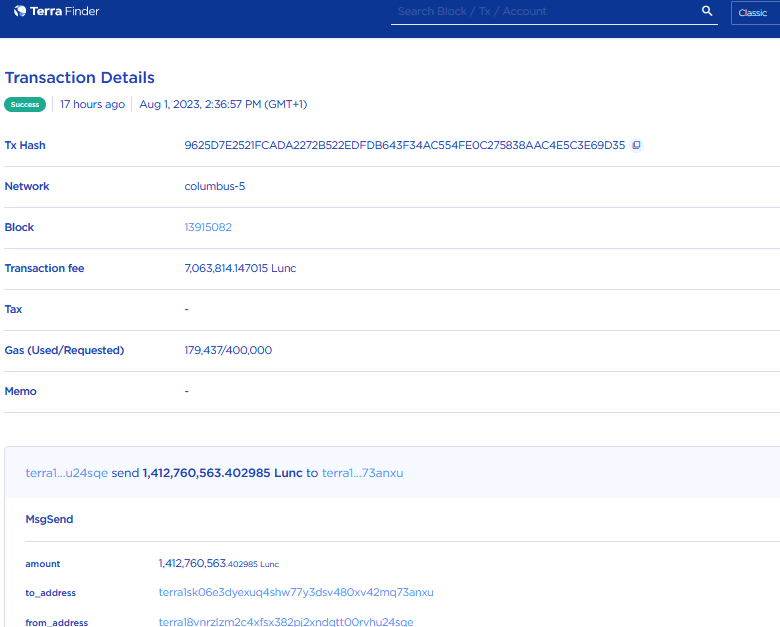Click the MsgSend message heading

point(49,519)
